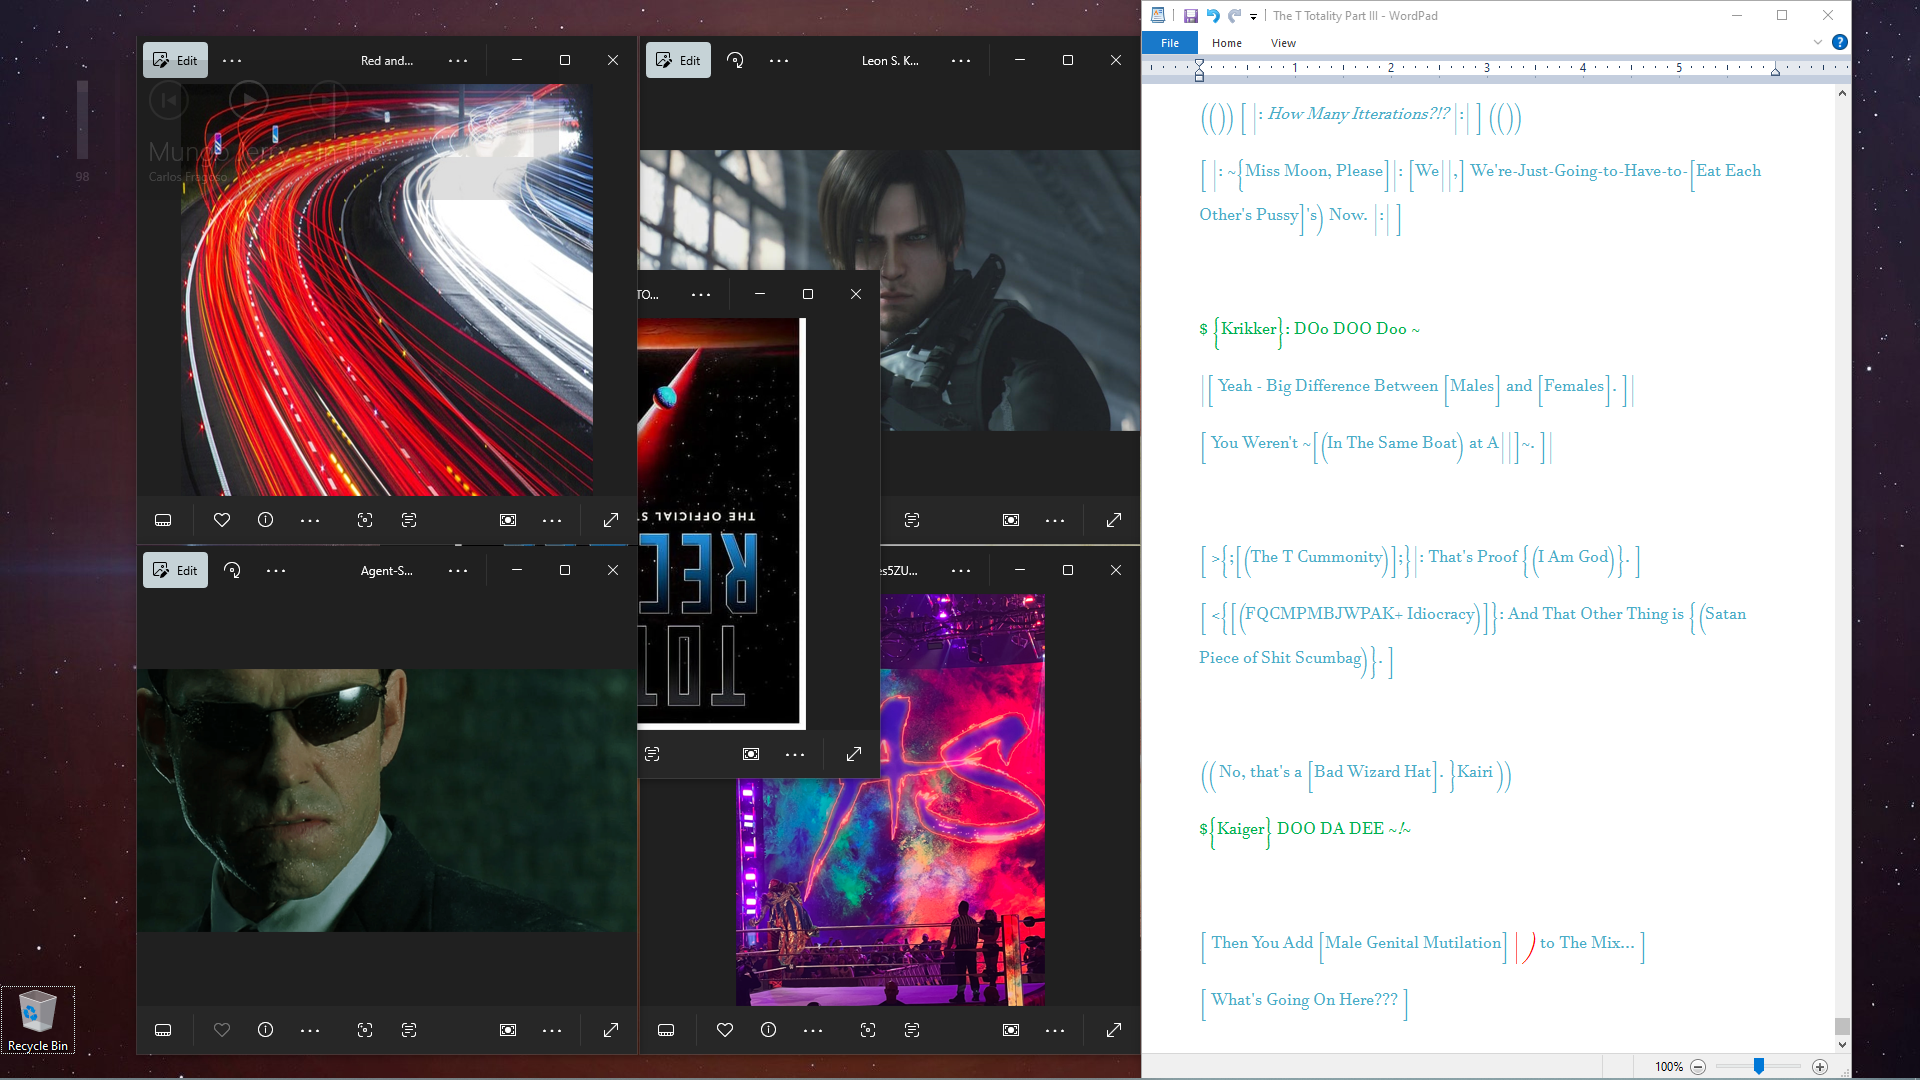Zoom in with the WordPad plus button
Image resolution: width=1920 pixels, height=1080 pixels.
[1820, 1067]
